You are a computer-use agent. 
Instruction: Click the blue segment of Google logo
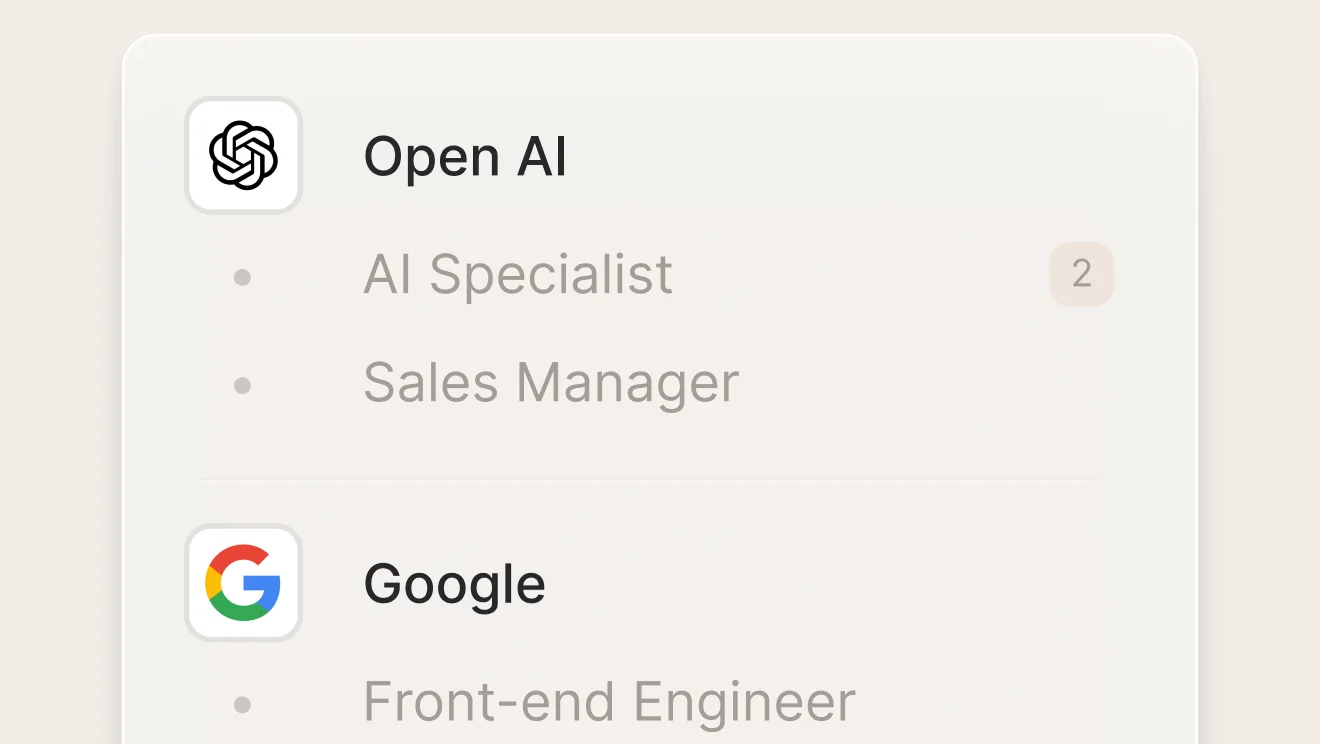(x=267, y=589)
